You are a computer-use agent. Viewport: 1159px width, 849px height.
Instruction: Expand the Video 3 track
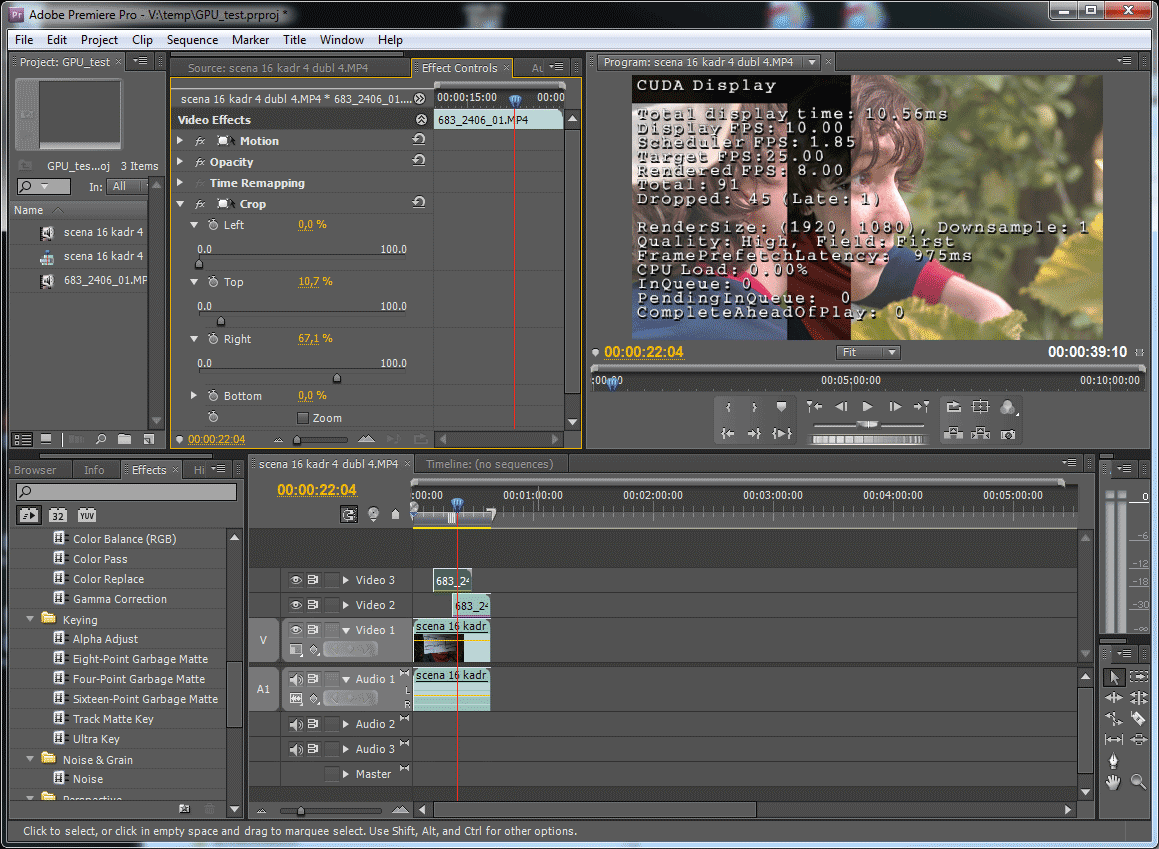346,580
